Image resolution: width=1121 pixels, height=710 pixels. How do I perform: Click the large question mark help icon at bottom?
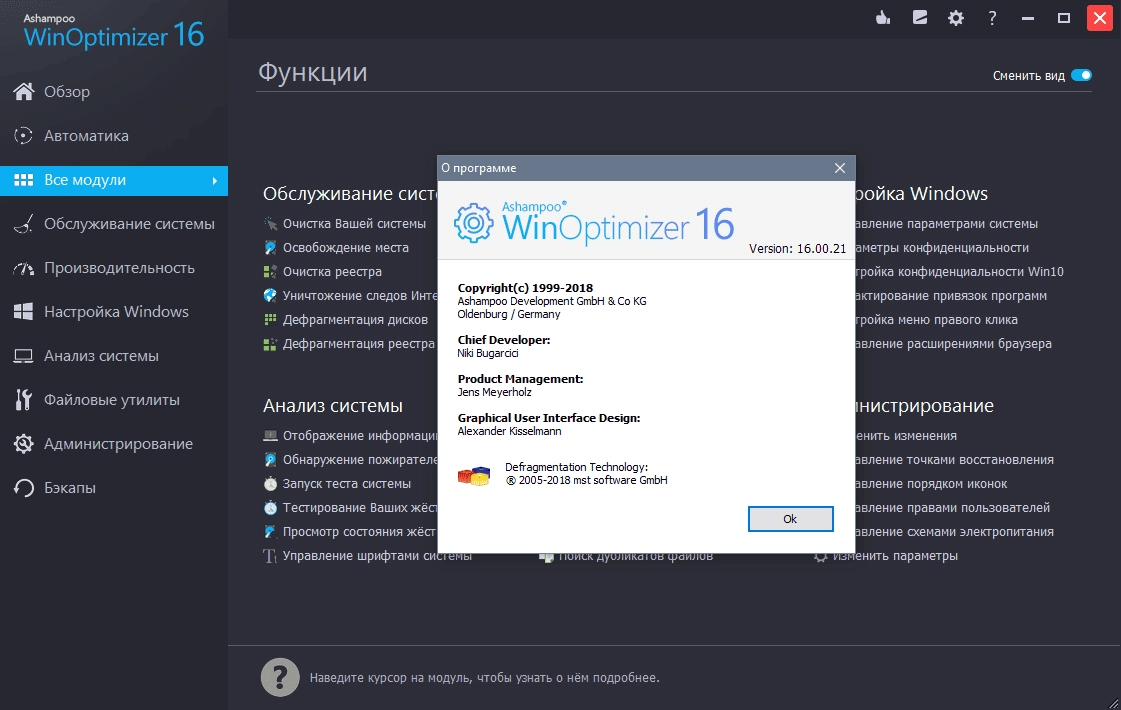pos(280,677)
